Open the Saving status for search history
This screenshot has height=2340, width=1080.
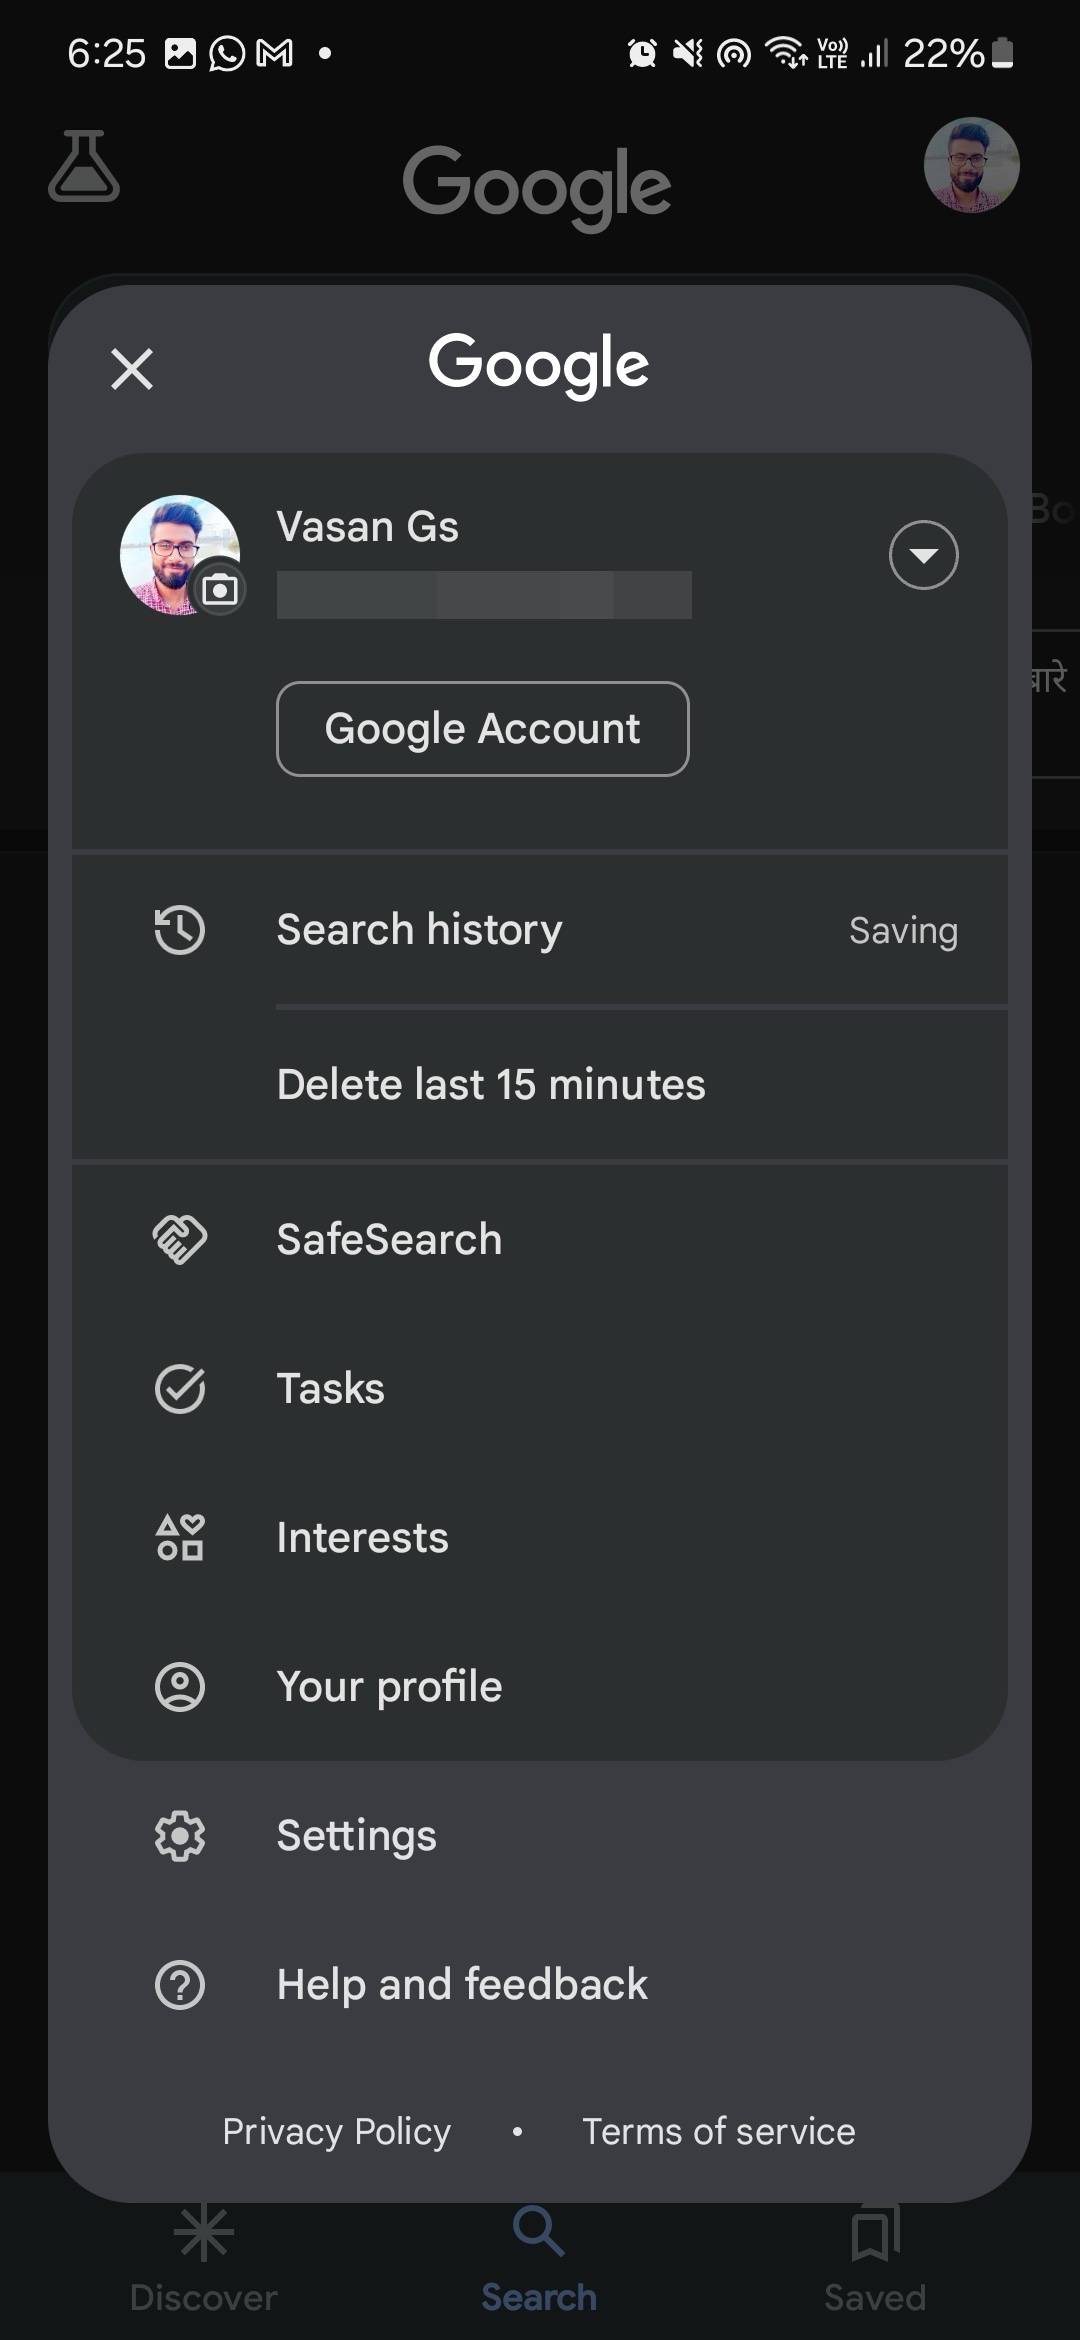(903, 931)
